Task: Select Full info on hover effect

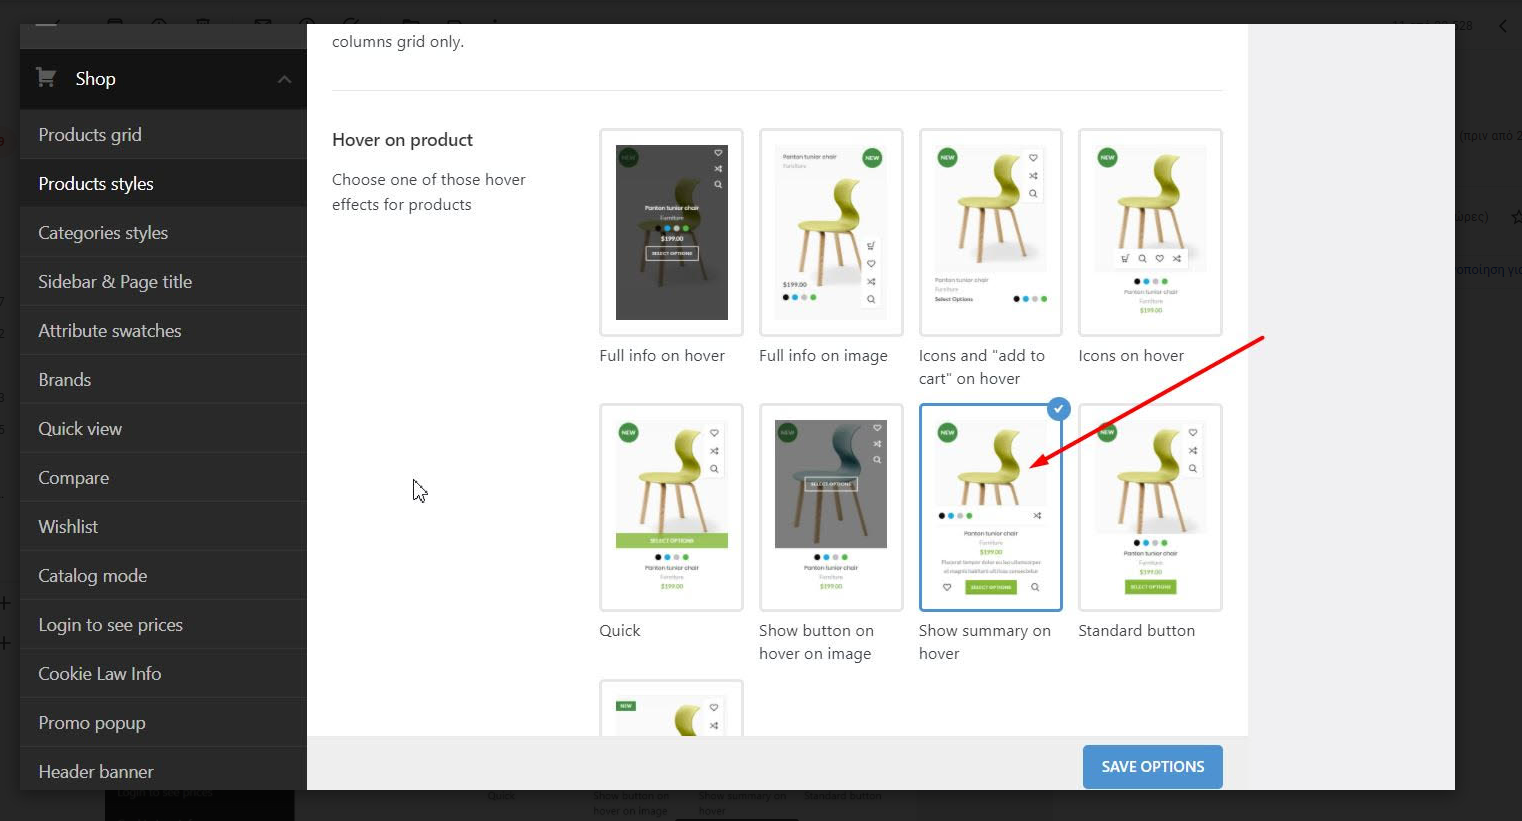Action: pyautogui.click(x=671, y=232)
